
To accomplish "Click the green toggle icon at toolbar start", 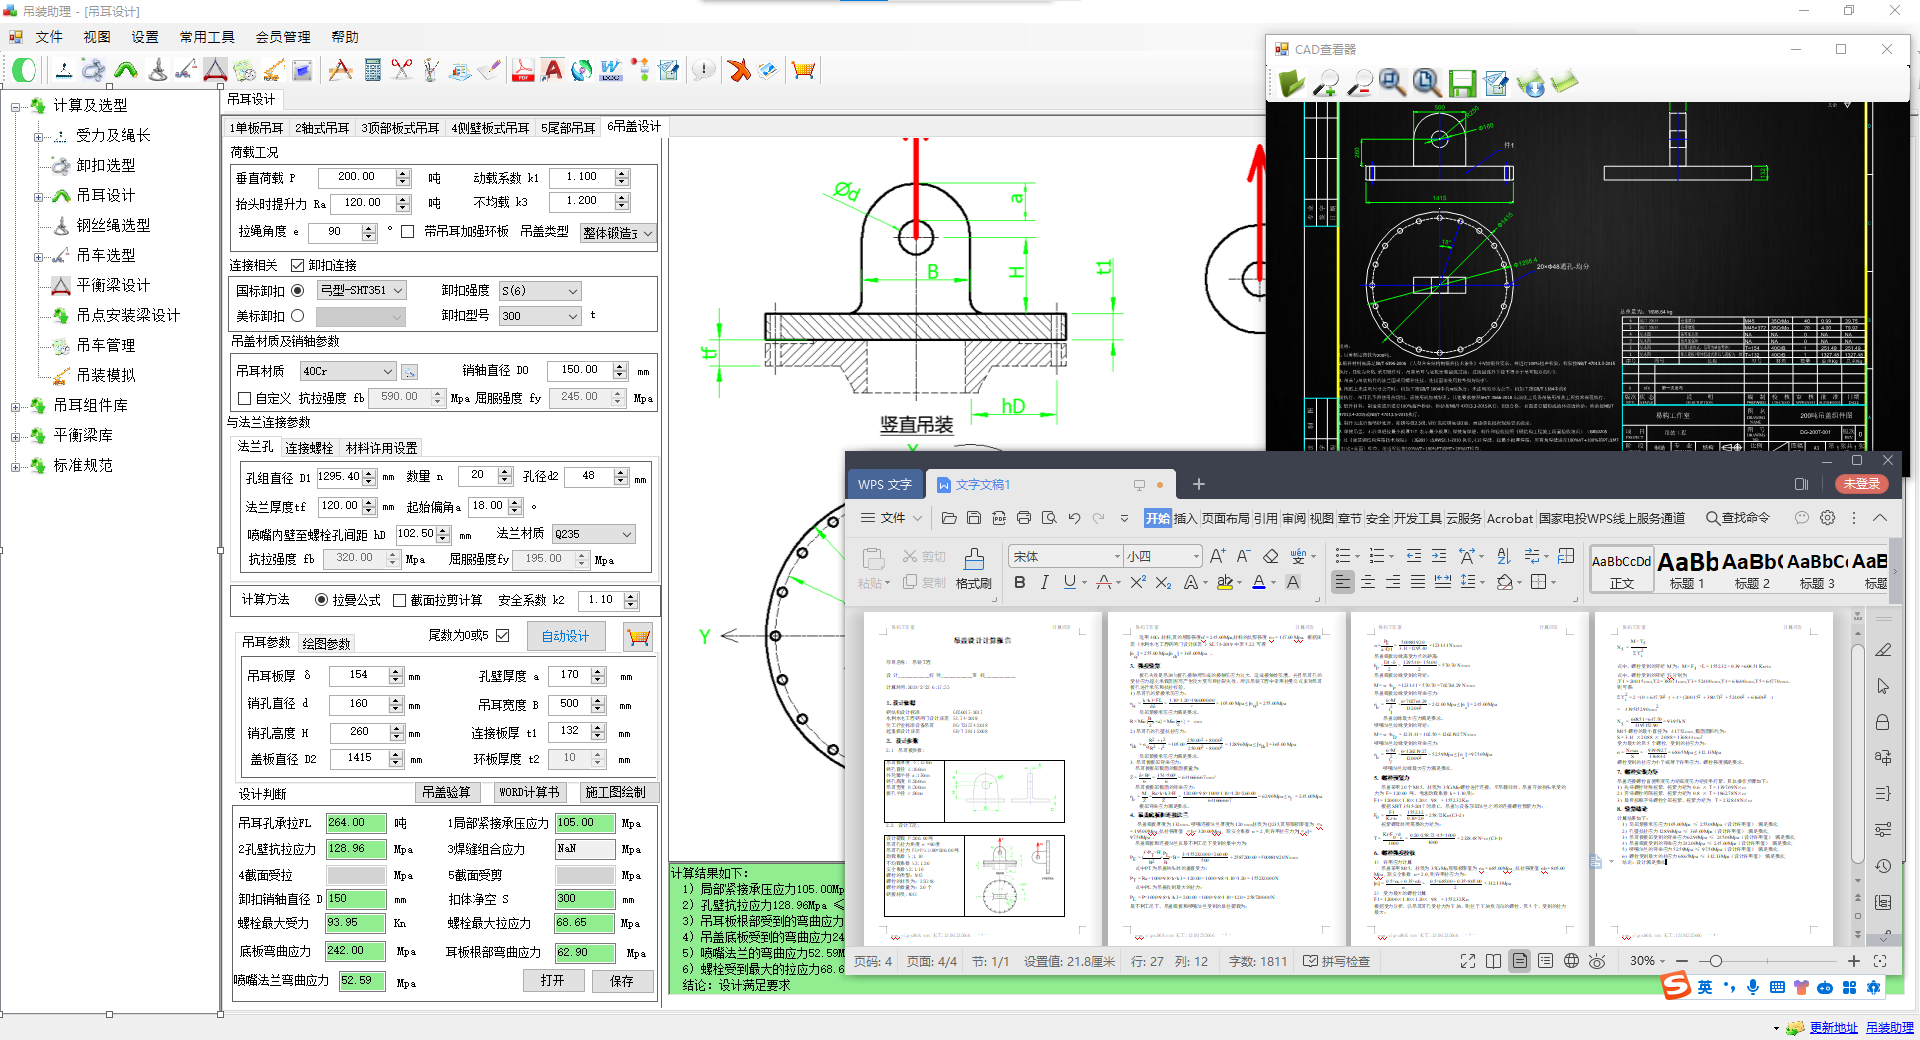I will pyautogui.click(x=24, y=70).
